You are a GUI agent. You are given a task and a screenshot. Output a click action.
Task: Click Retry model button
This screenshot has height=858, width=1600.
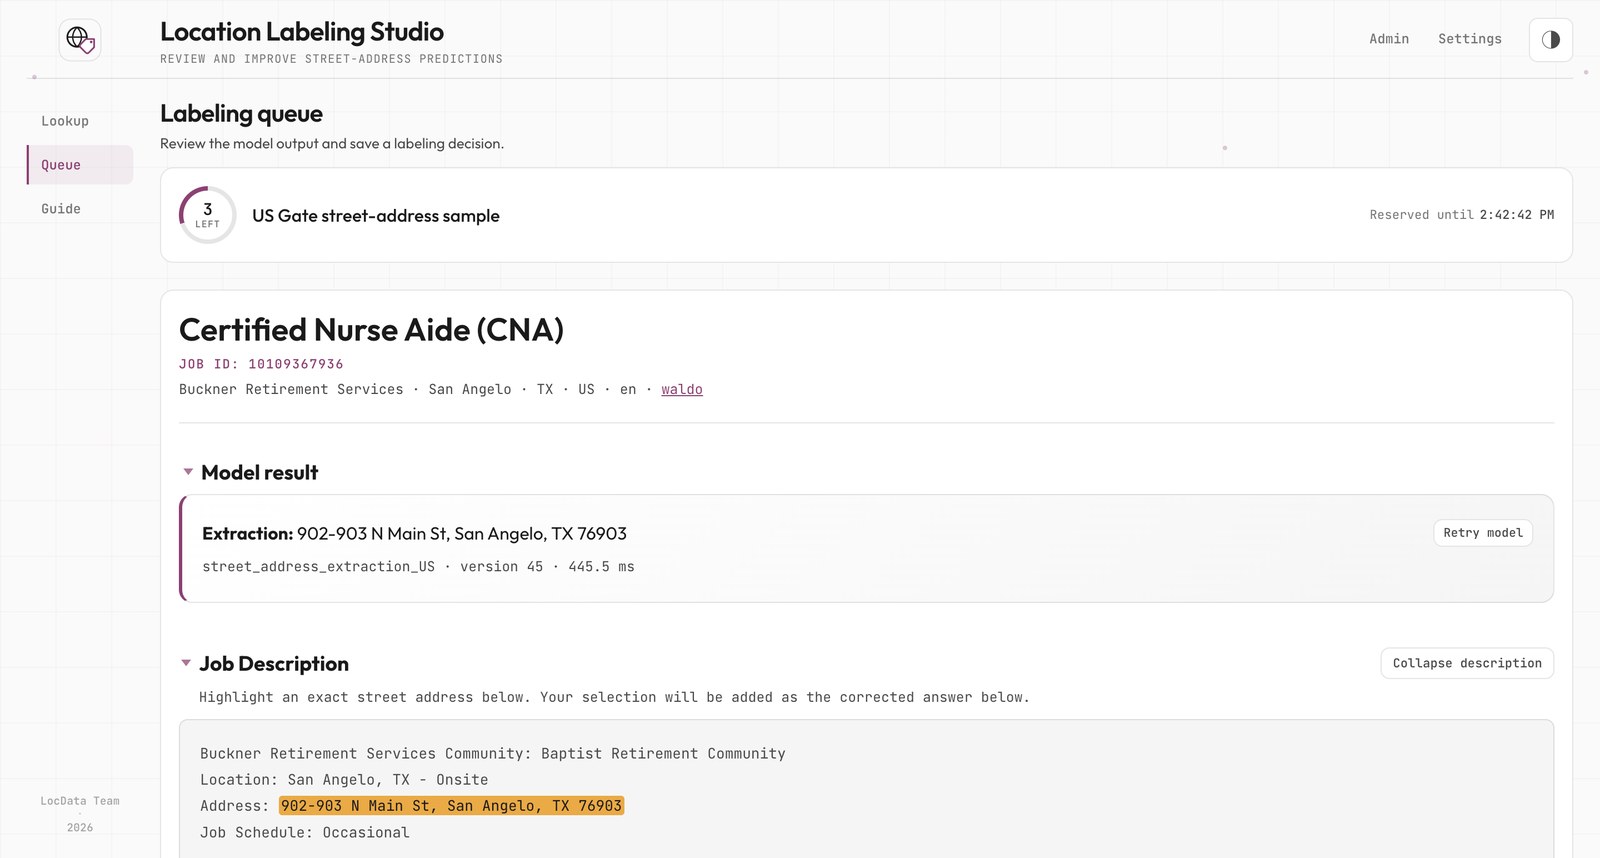[x=1483, y=533]
